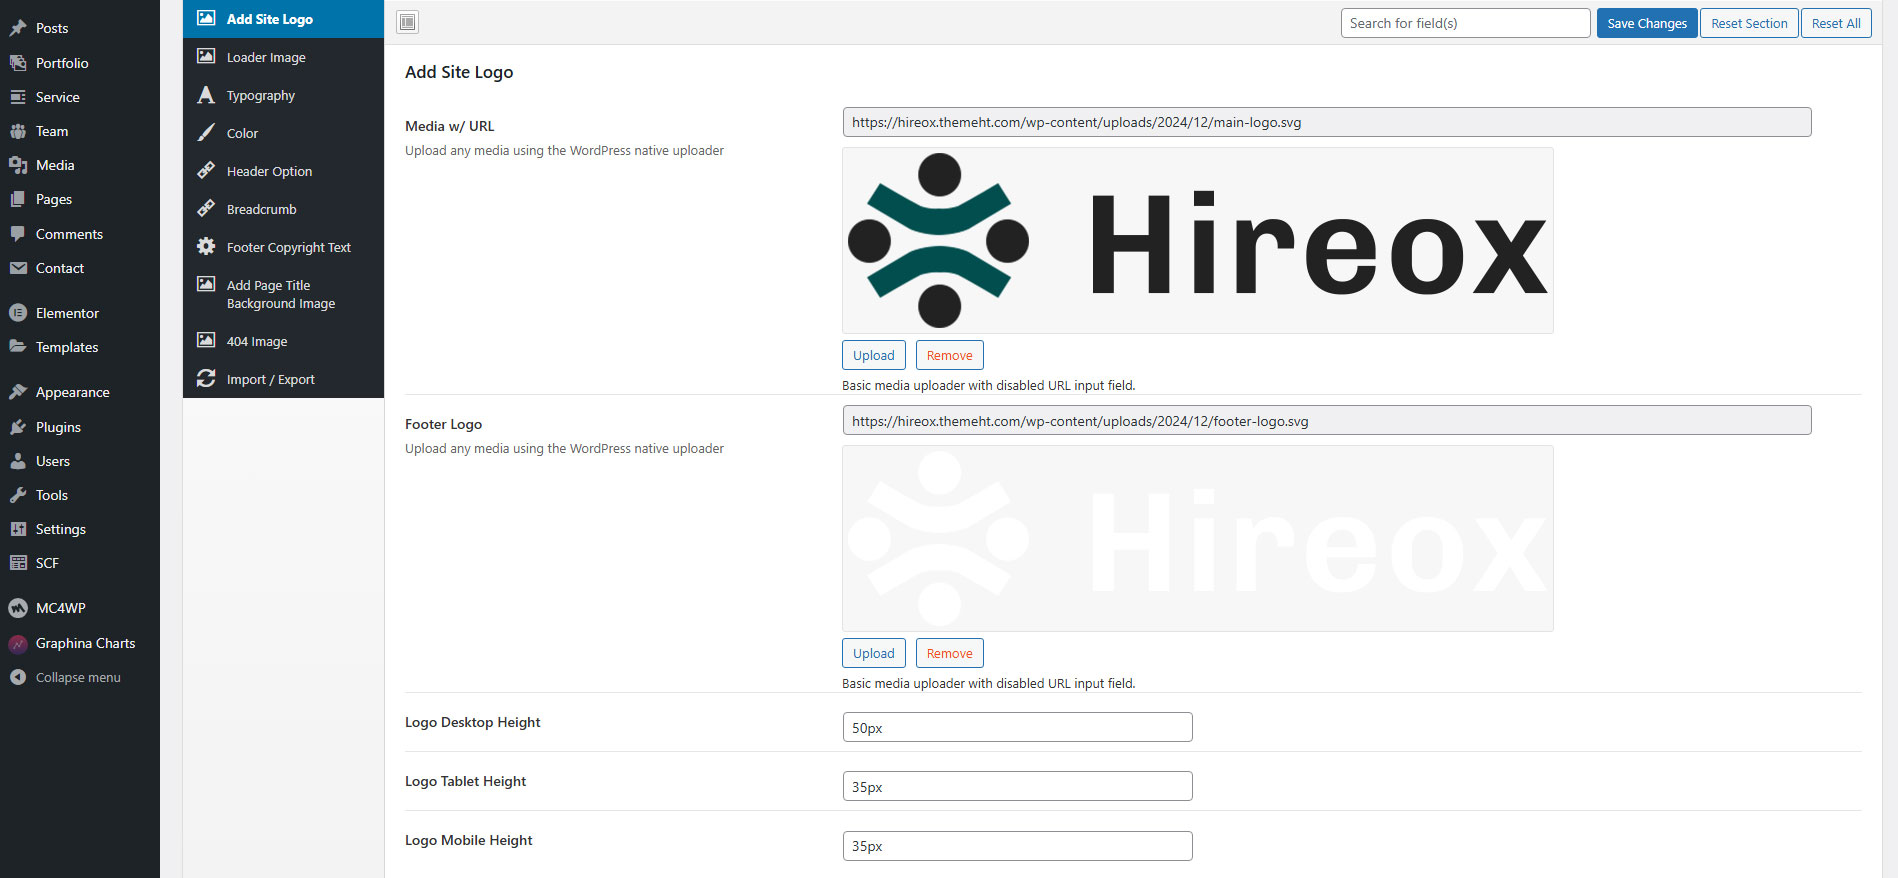1898x878 pixels.
Task: Click Reset Section button
Action: 1749,23
